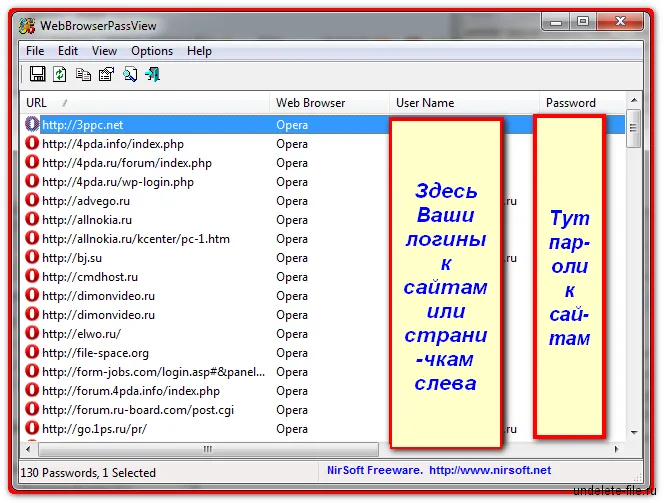Click the Save Selected Items toolbar icon
The width and height of the screenshot is (663, 503).
coord(37,74)
